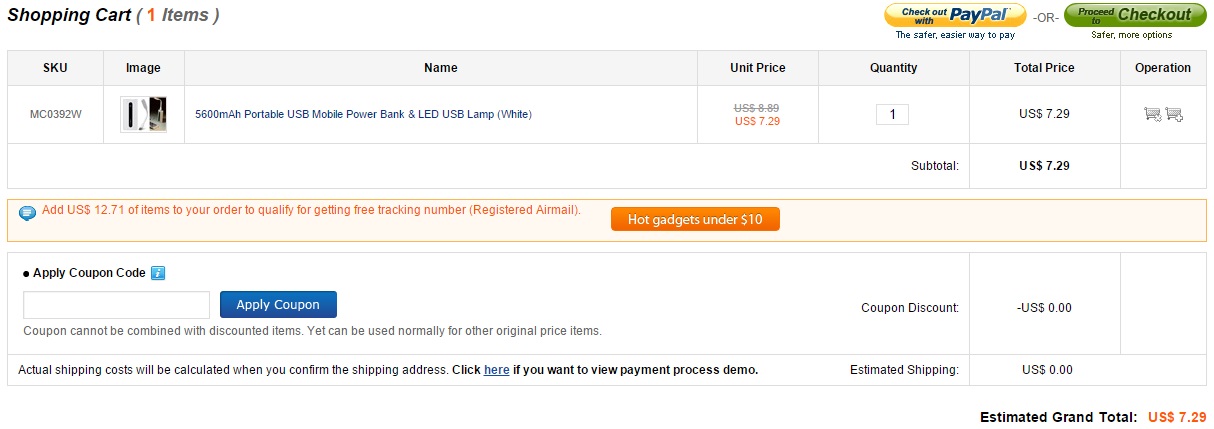Click the Name column header

coord(440,68)
